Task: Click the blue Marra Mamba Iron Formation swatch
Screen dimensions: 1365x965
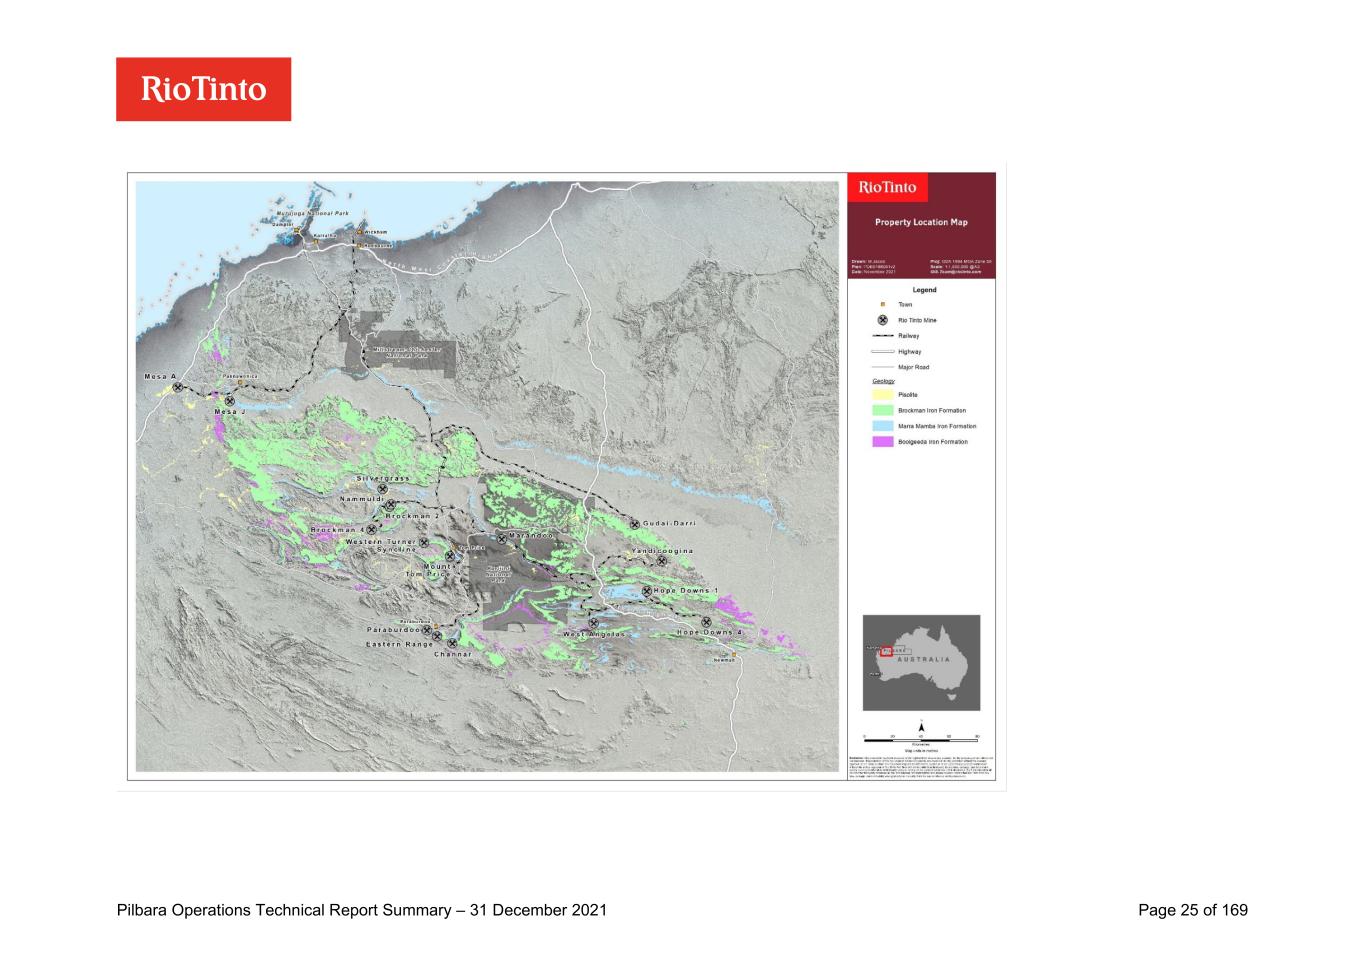Action: (x=882, y=426)
